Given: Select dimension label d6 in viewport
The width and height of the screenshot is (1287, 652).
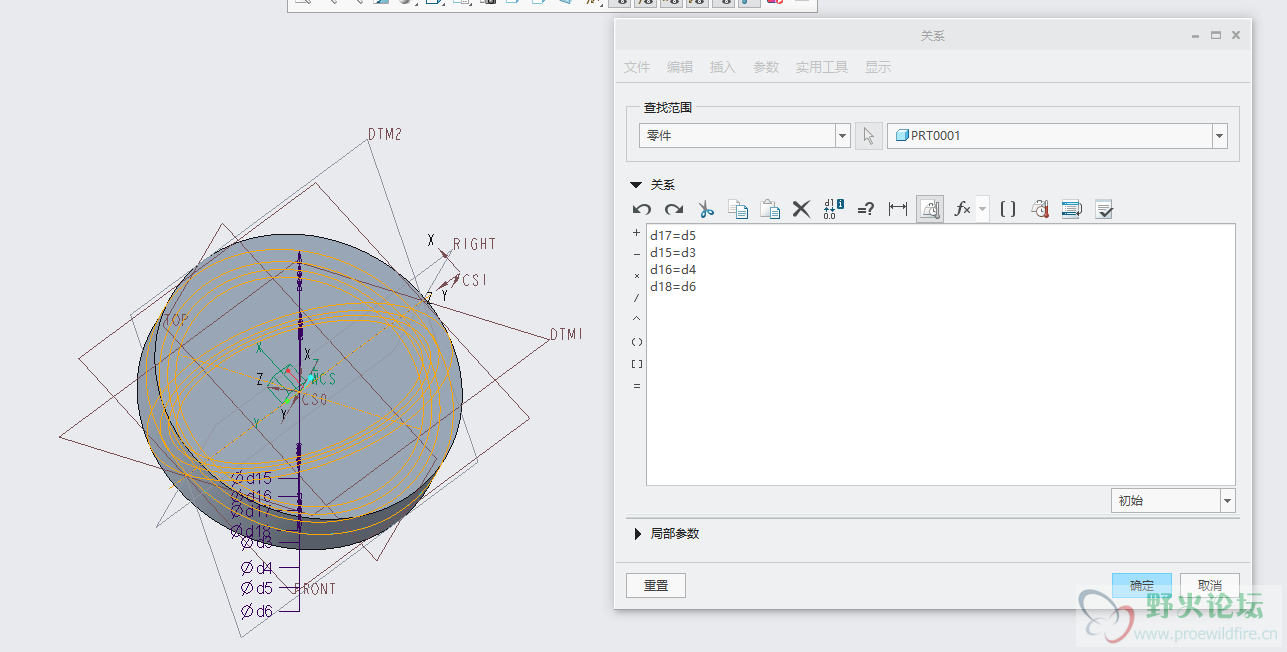Looking at the screenshot, I should click(x=257, y=611).
